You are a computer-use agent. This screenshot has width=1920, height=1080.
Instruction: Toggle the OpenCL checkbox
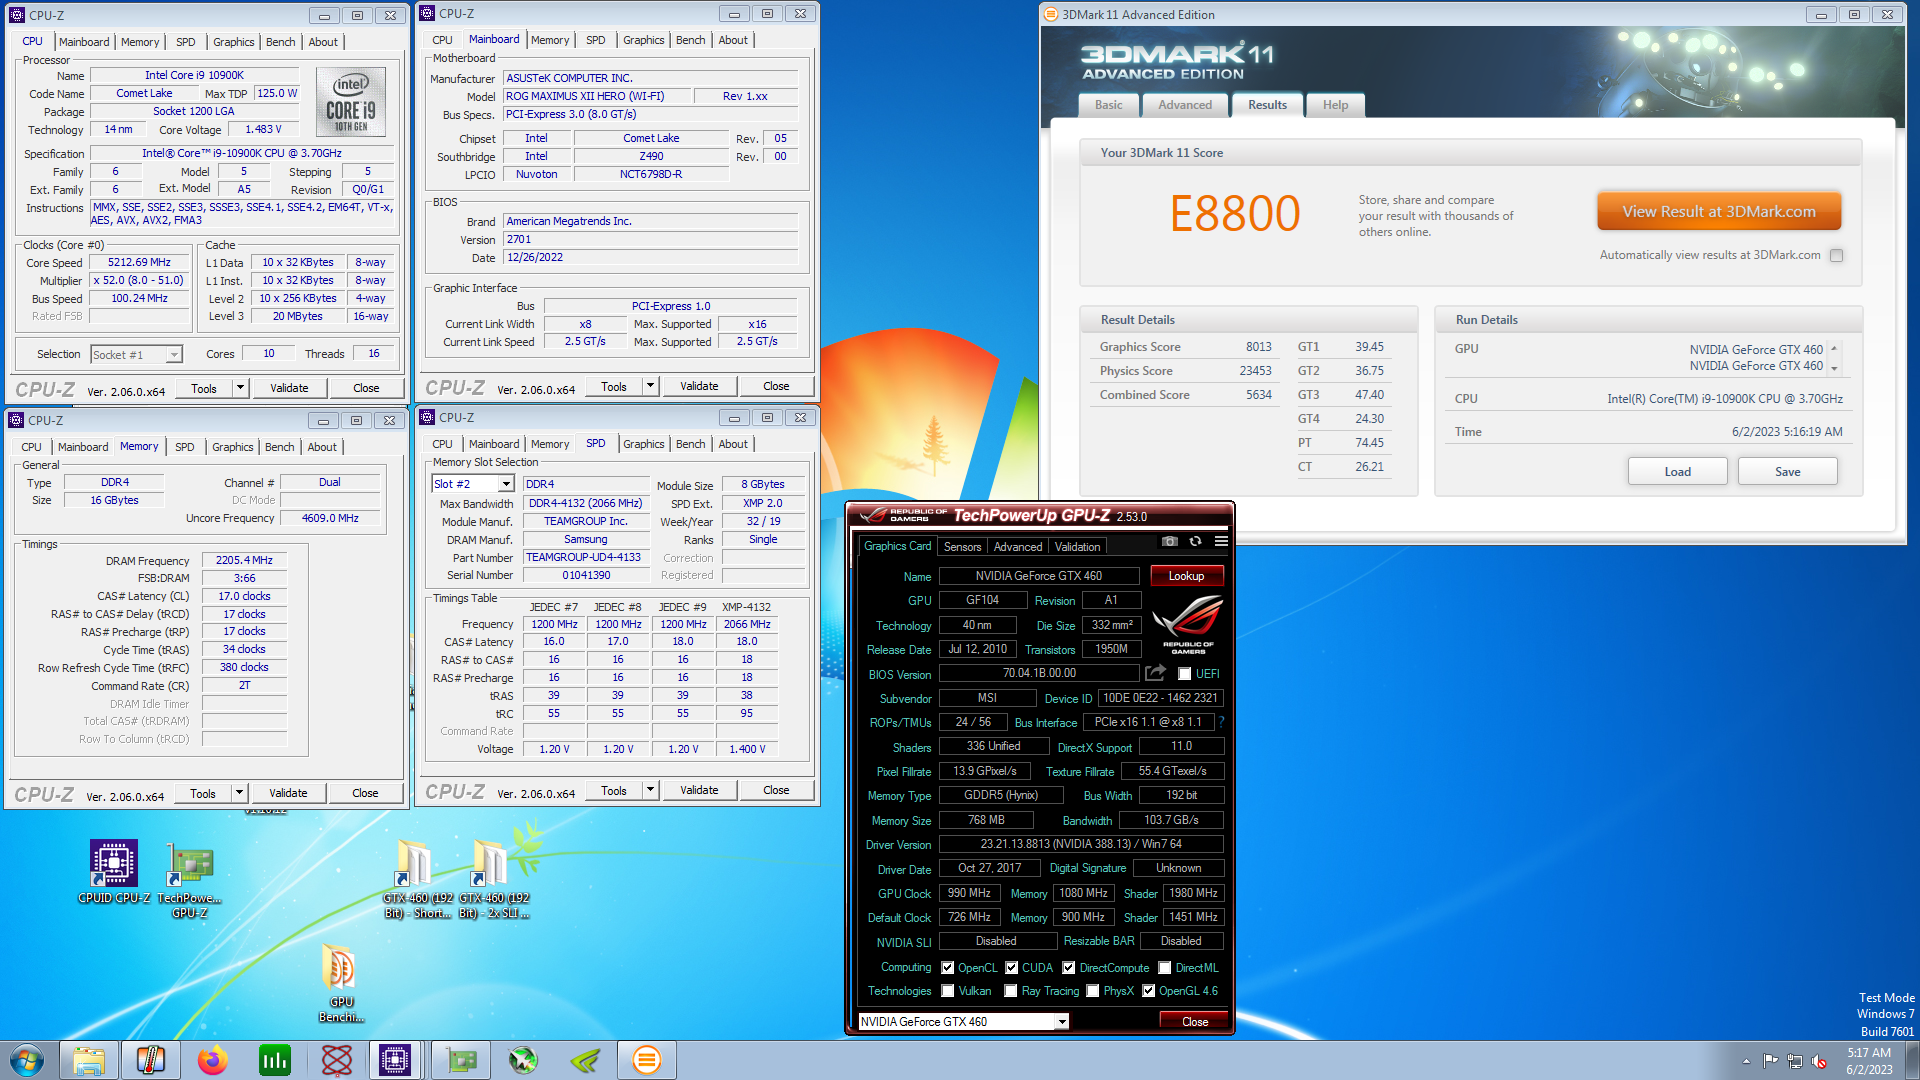coord(948,968)
